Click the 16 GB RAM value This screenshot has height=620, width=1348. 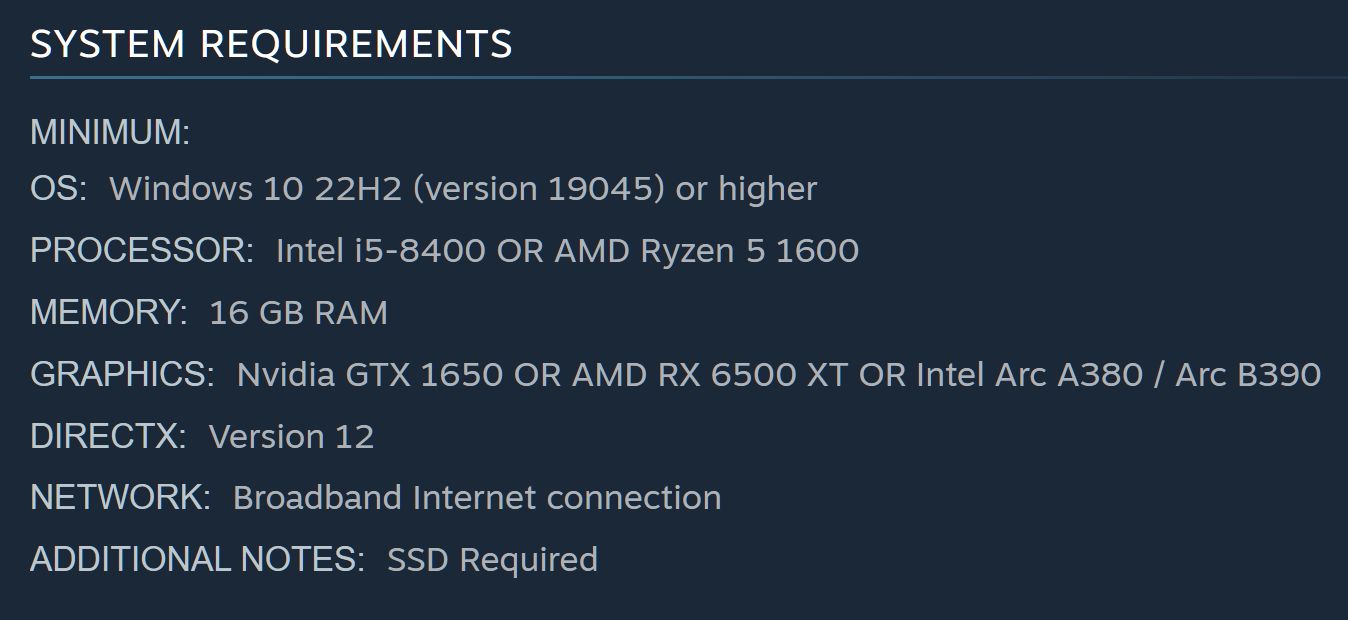(298, 313)
